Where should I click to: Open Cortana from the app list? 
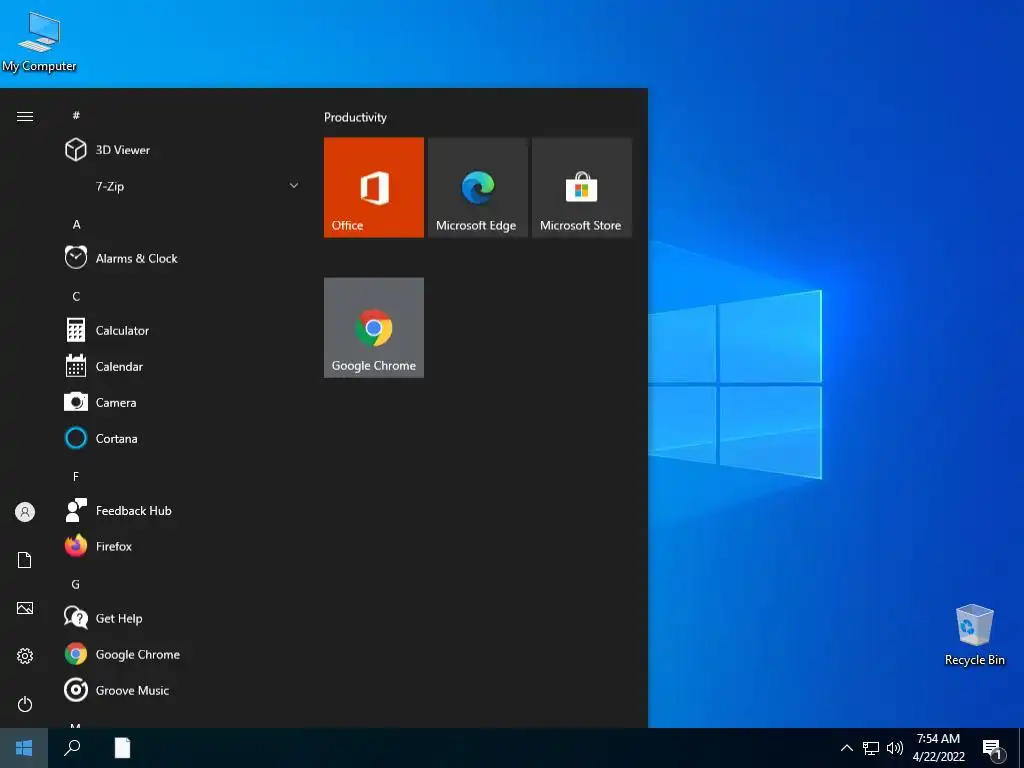(183, 438)
